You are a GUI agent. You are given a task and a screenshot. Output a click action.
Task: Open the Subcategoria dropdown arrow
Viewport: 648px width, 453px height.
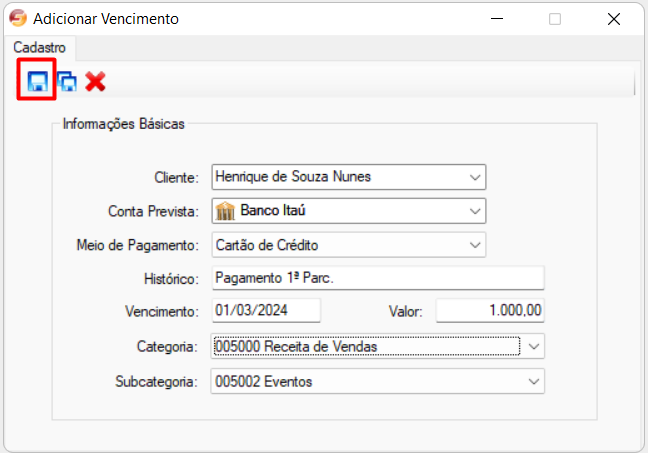(x=534, y=381)
